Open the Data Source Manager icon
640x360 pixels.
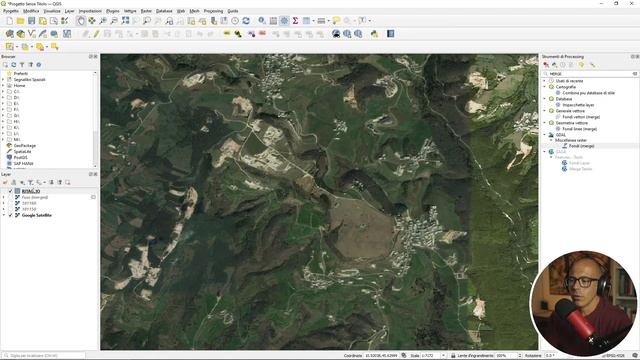[x=9, y=34]
